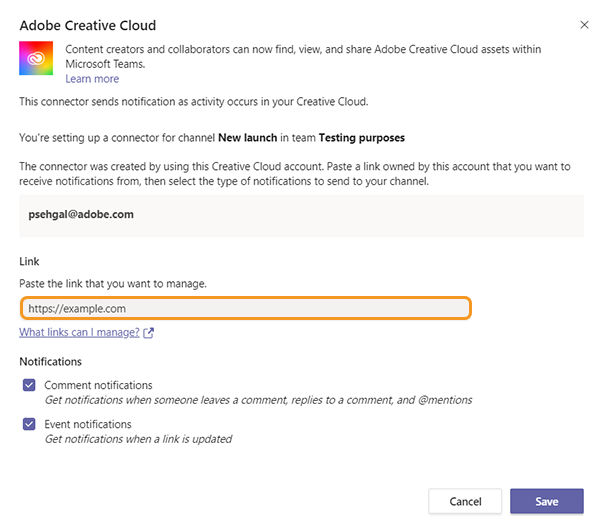Click the 'Testing purposes' team name
Viewport: 600px width, 532px height.
click(x=362, y=138)
